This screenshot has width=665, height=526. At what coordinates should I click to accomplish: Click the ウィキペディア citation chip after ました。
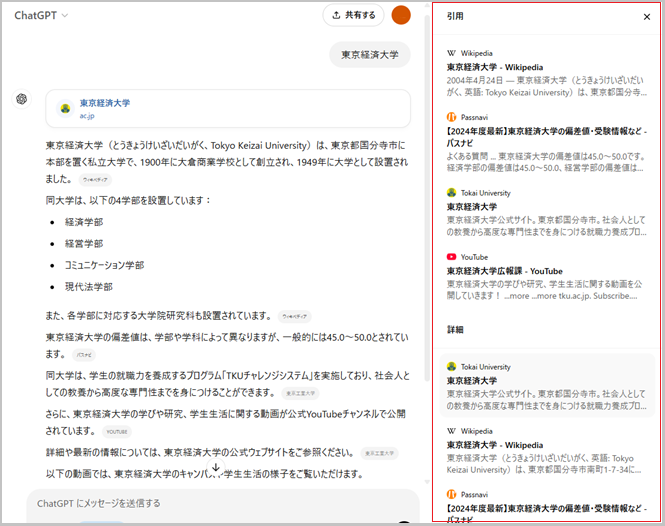95,180
